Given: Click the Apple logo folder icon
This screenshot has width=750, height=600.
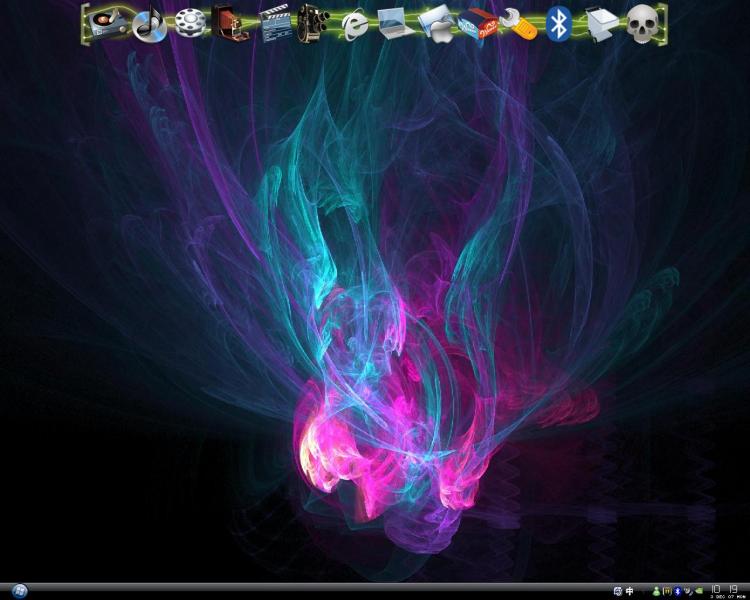Looking at the screenshot, I should tap(437, 24).
